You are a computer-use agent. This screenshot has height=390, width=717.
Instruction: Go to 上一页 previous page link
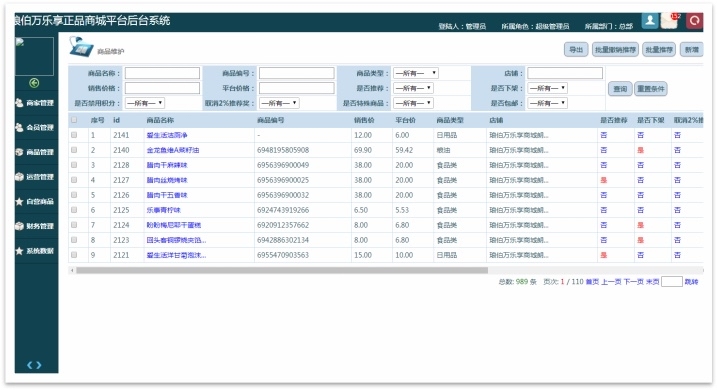[x=611, y=282]
